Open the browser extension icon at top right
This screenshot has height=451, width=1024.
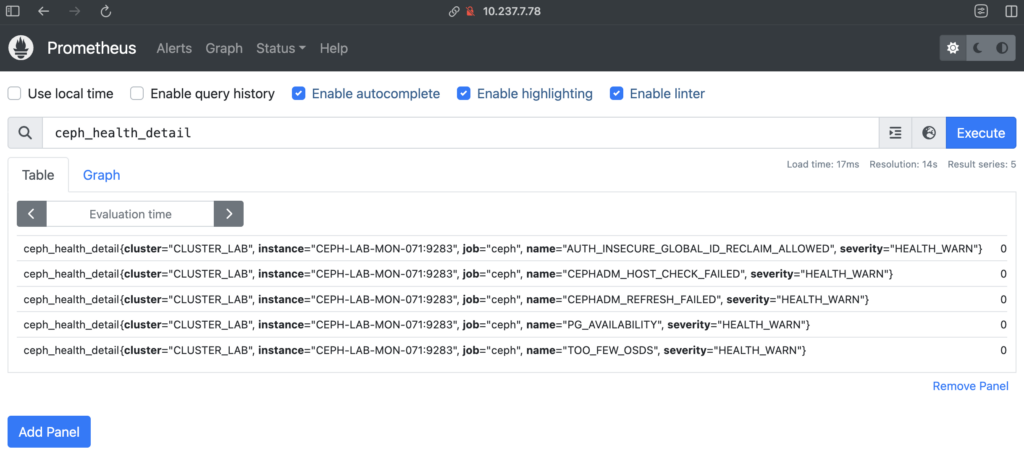pyautogui.click(x=981, y=11)
